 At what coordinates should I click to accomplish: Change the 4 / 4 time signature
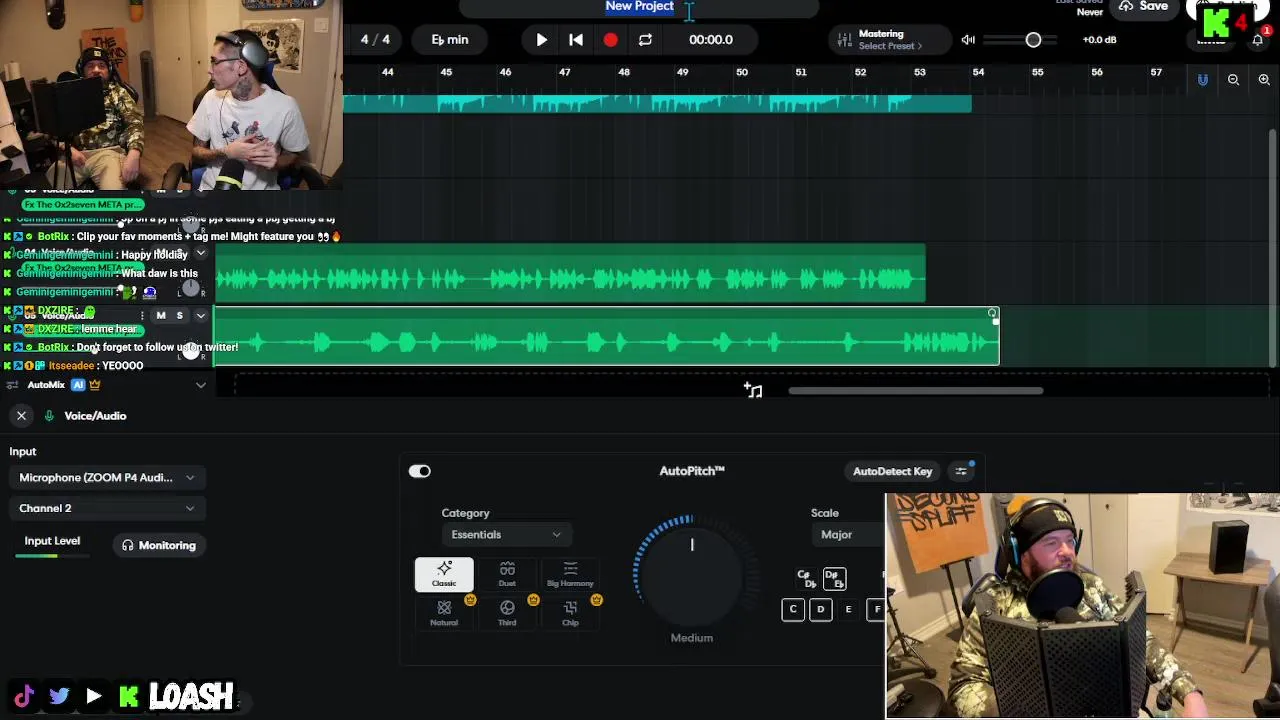tap(375, 40)
